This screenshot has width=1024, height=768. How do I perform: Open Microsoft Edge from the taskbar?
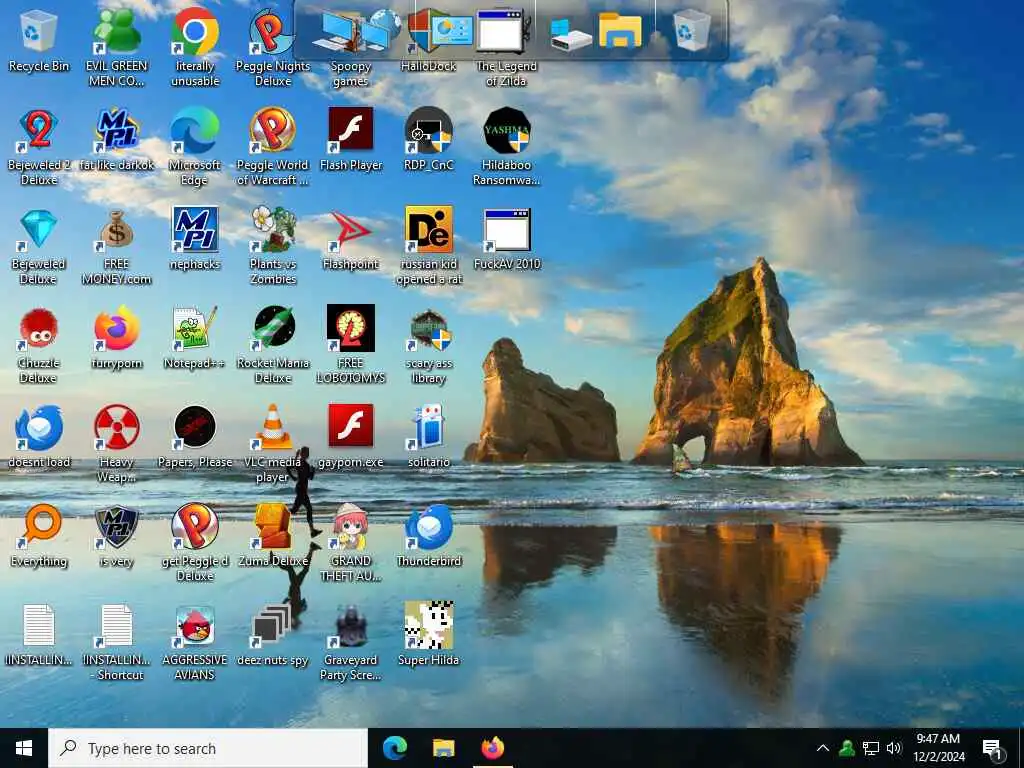395,748
